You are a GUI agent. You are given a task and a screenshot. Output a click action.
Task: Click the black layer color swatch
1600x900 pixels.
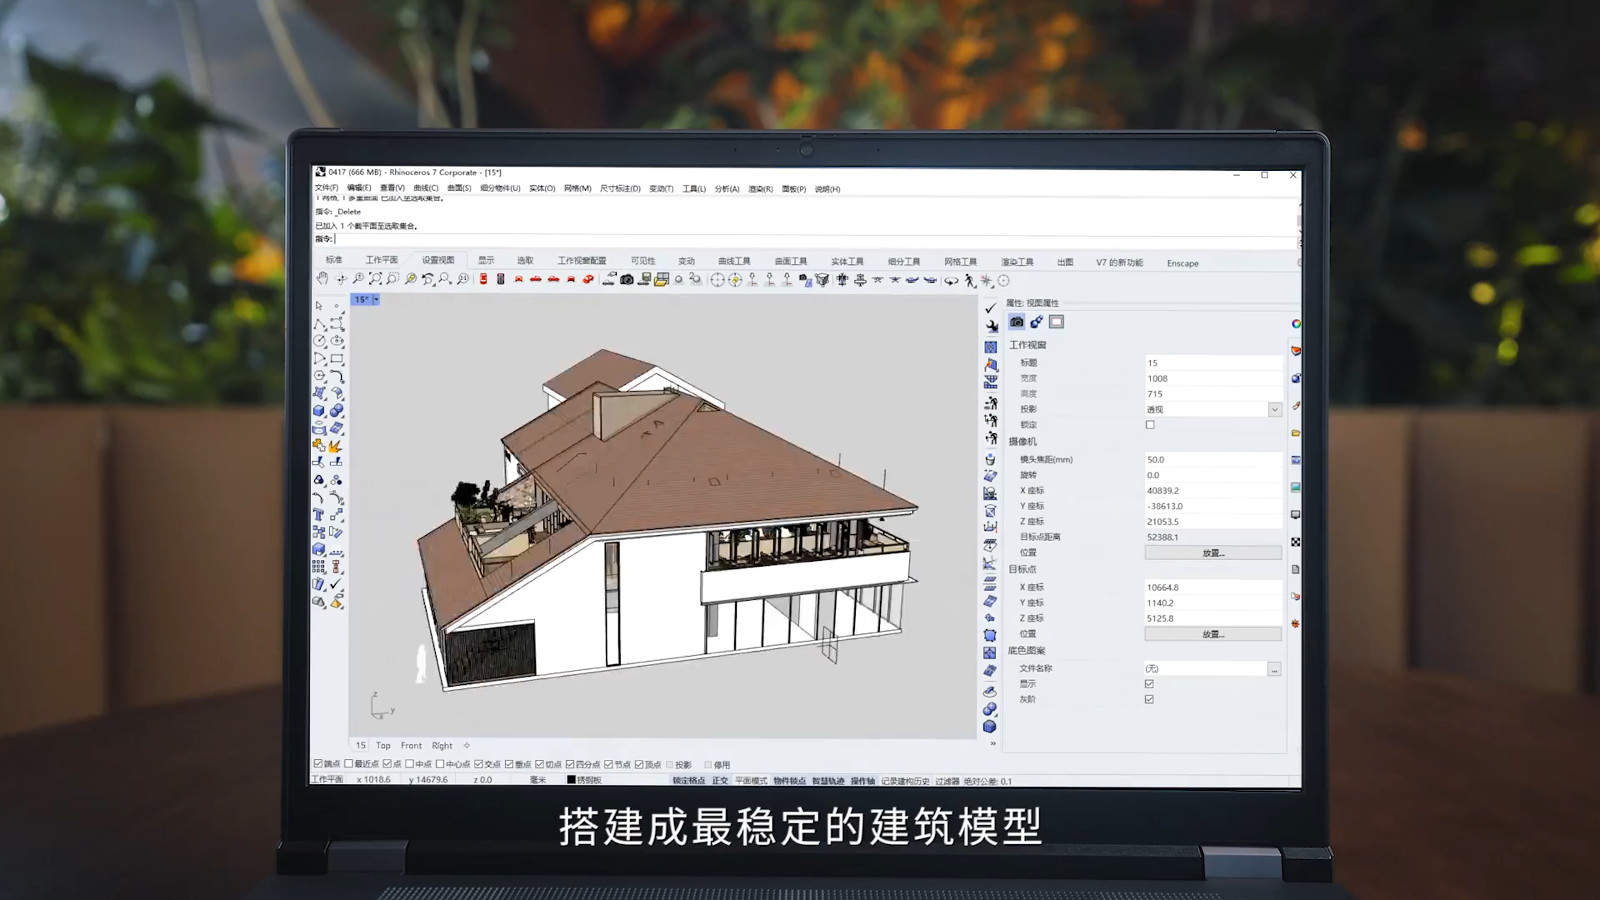click(571, 780)
